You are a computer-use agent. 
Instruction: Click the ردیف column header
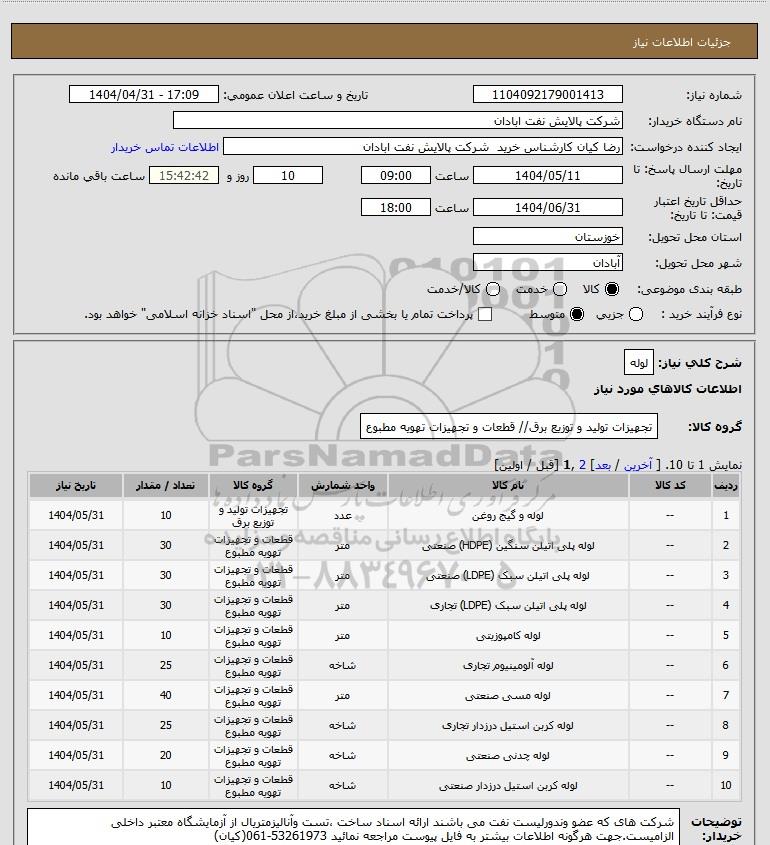point(726,486)
